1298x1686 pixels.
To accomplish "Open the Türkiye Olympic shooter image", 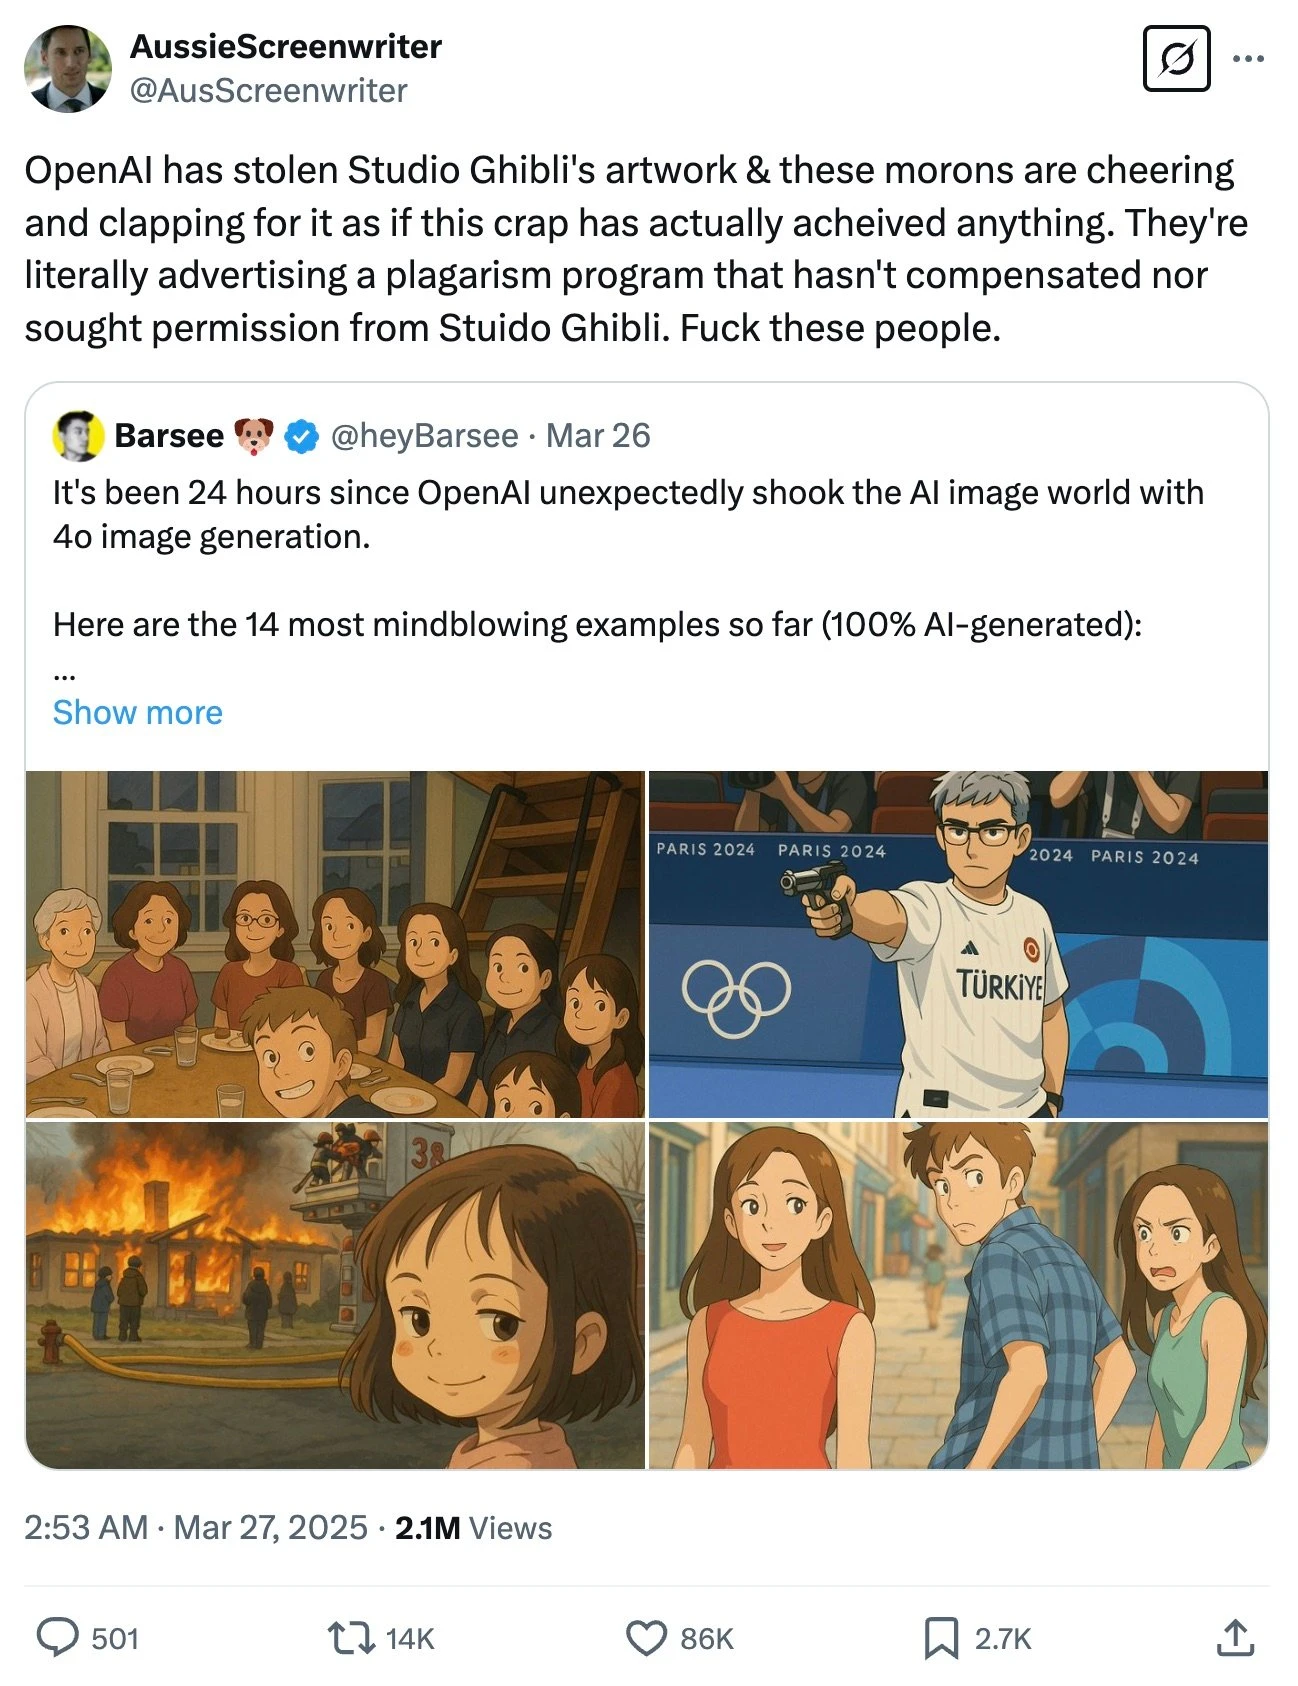I will click(958, 944).
